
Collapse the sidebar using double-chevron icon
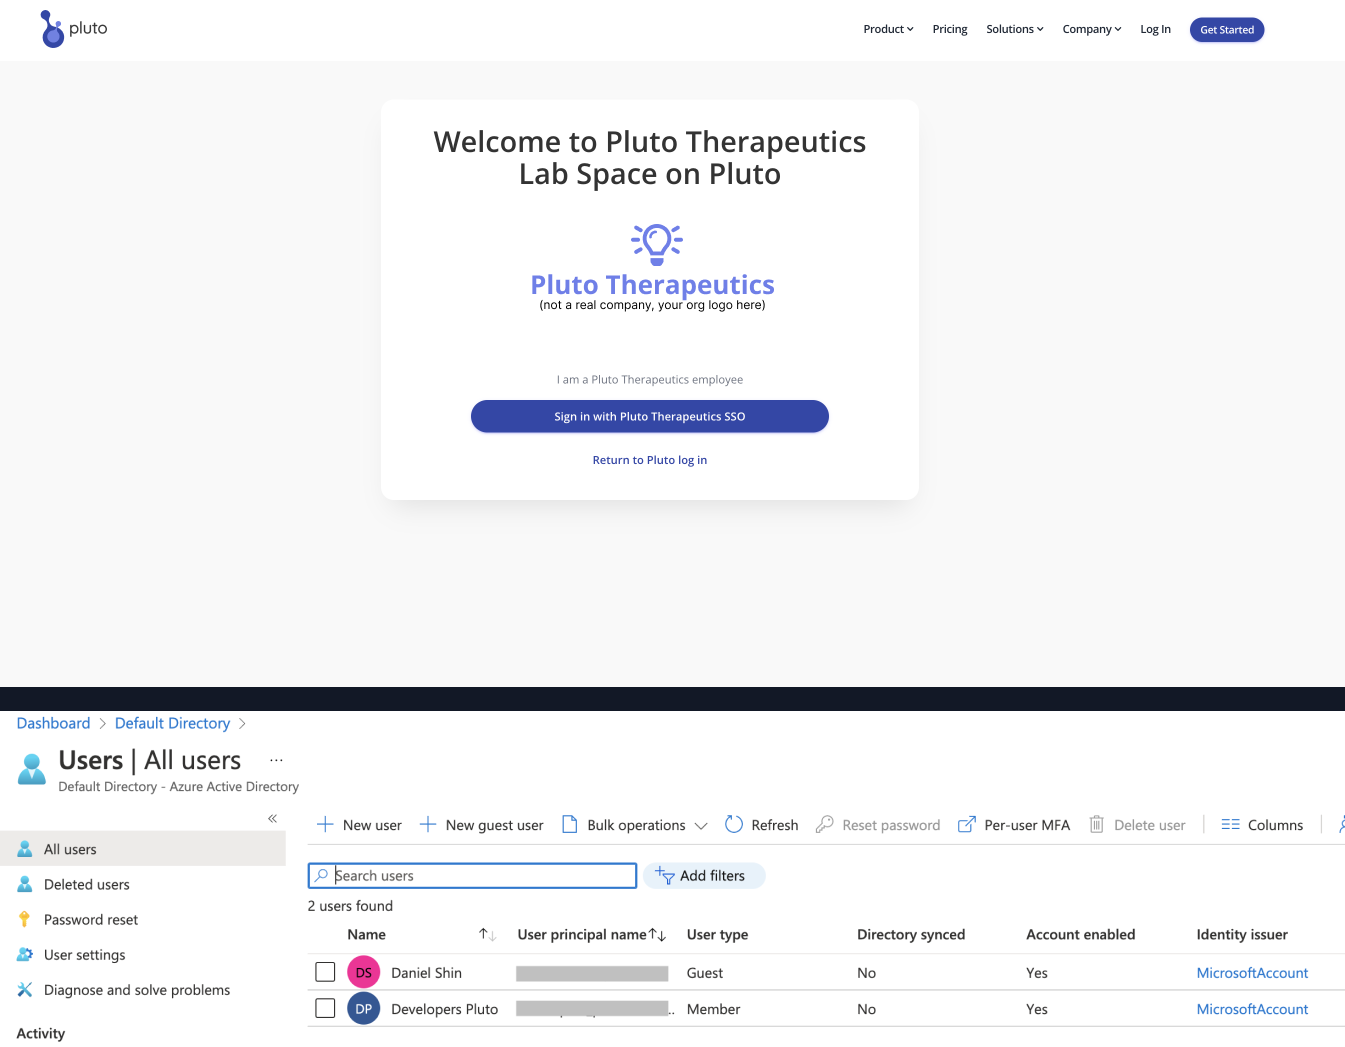click(x=272, y=819)
